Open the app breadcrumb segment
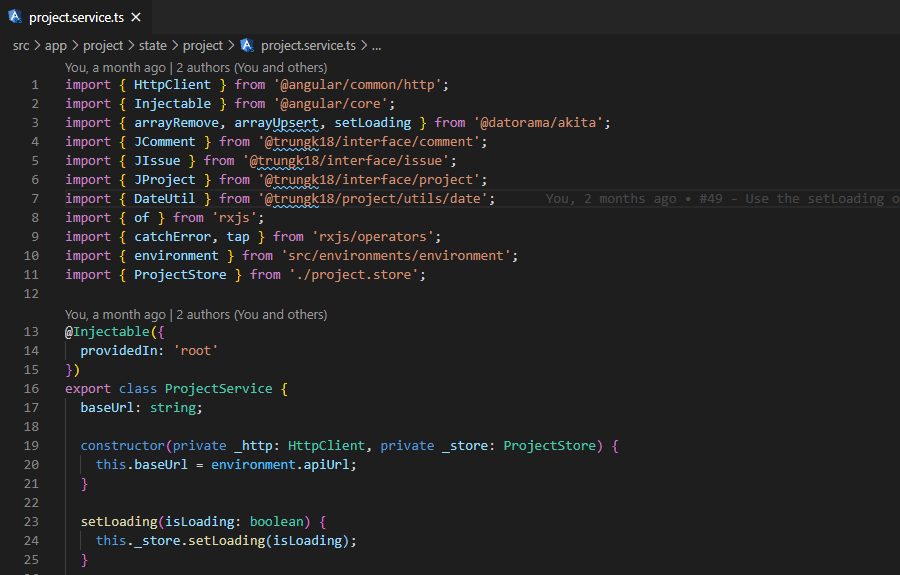This screenshot has width=900, height=575. click(x=56, y=45)
